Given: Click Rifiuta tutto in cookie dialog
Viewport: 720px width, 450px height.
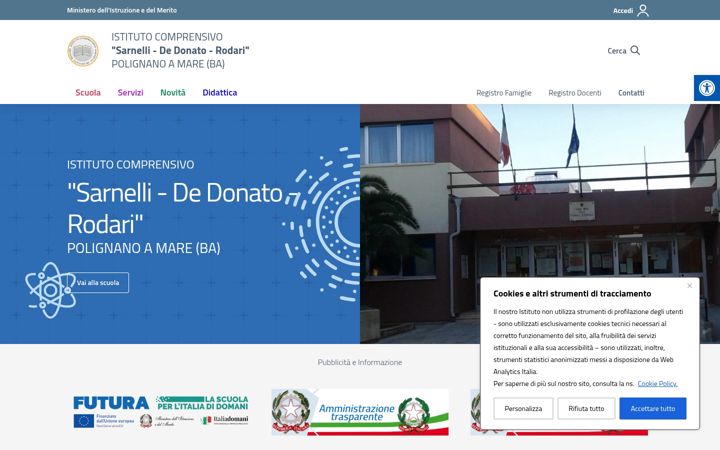Looking at the screenshot, I should pos(586,408).
